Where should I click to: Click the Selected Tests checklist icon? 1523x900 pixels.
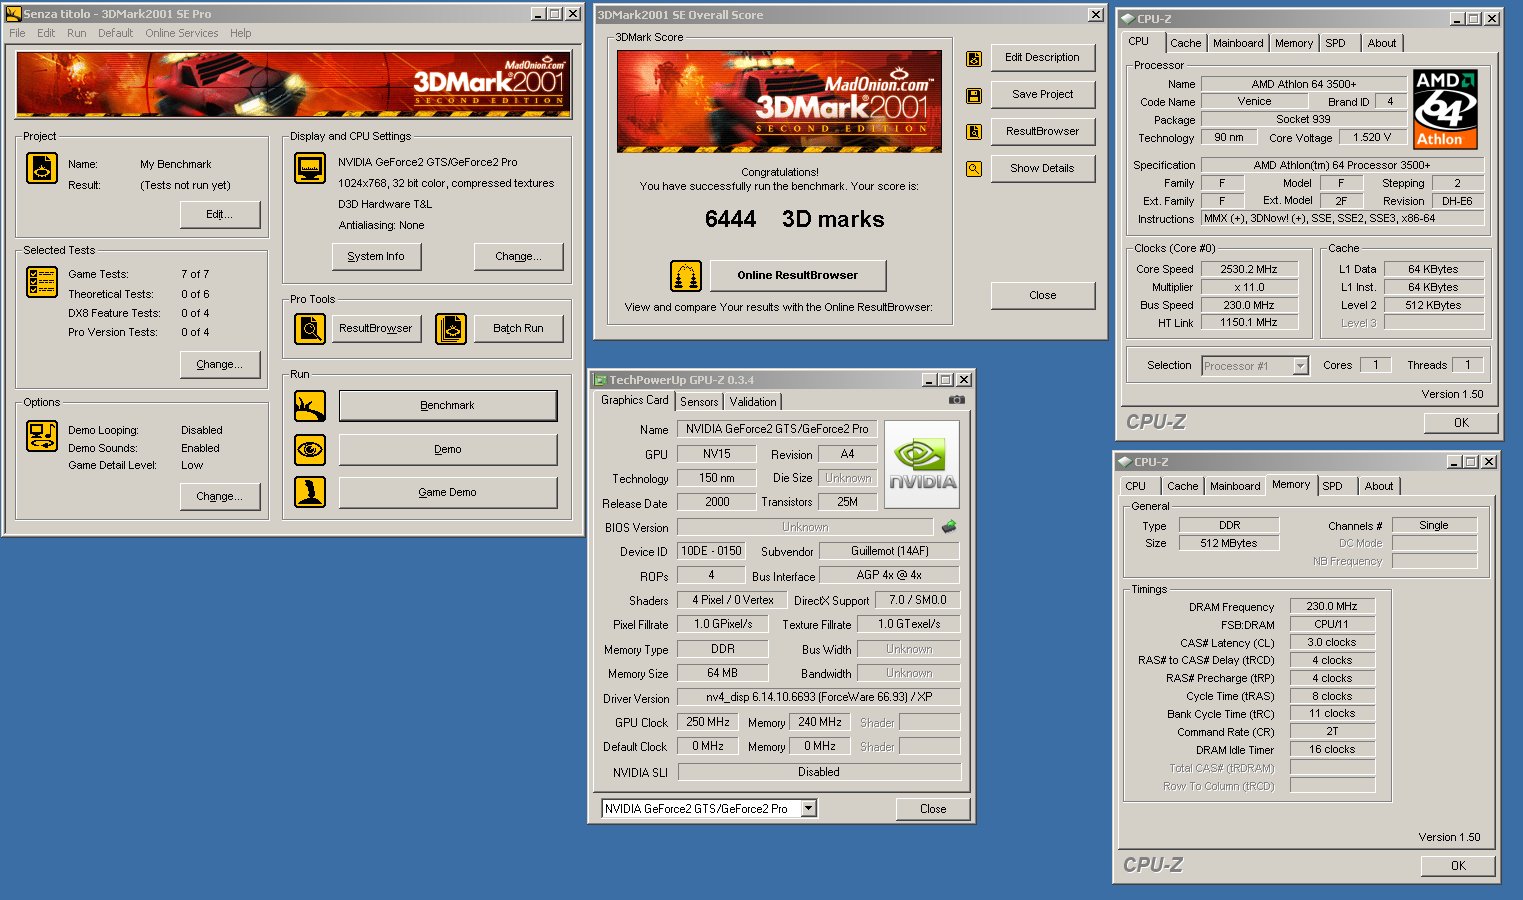coord(42,282)
